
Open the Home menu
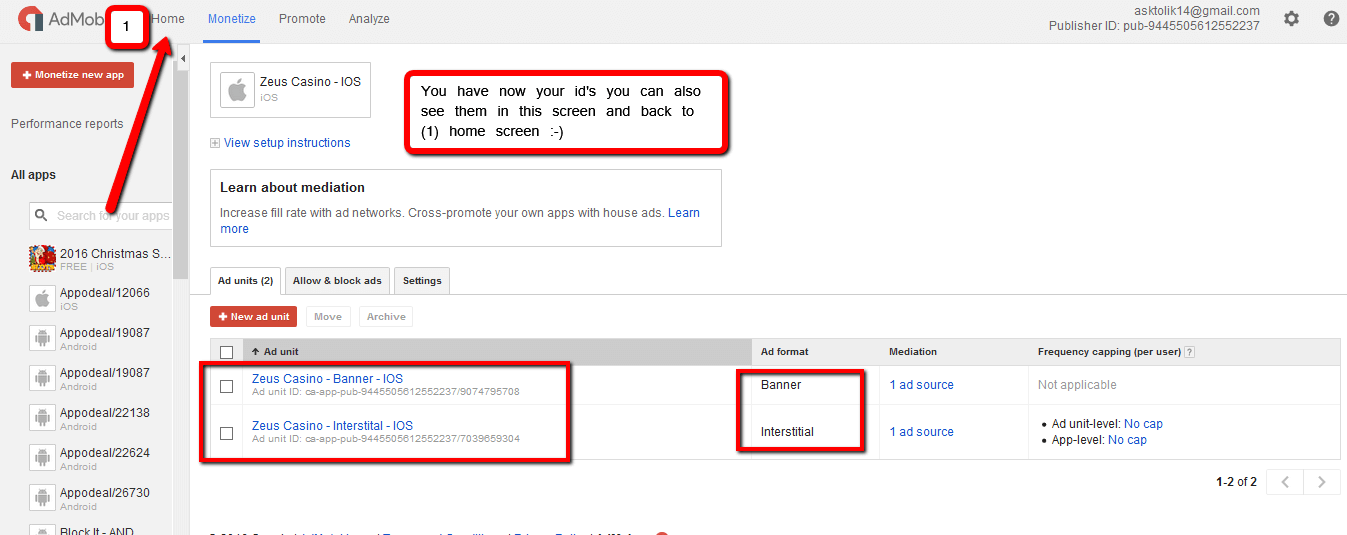coord(168,19)
